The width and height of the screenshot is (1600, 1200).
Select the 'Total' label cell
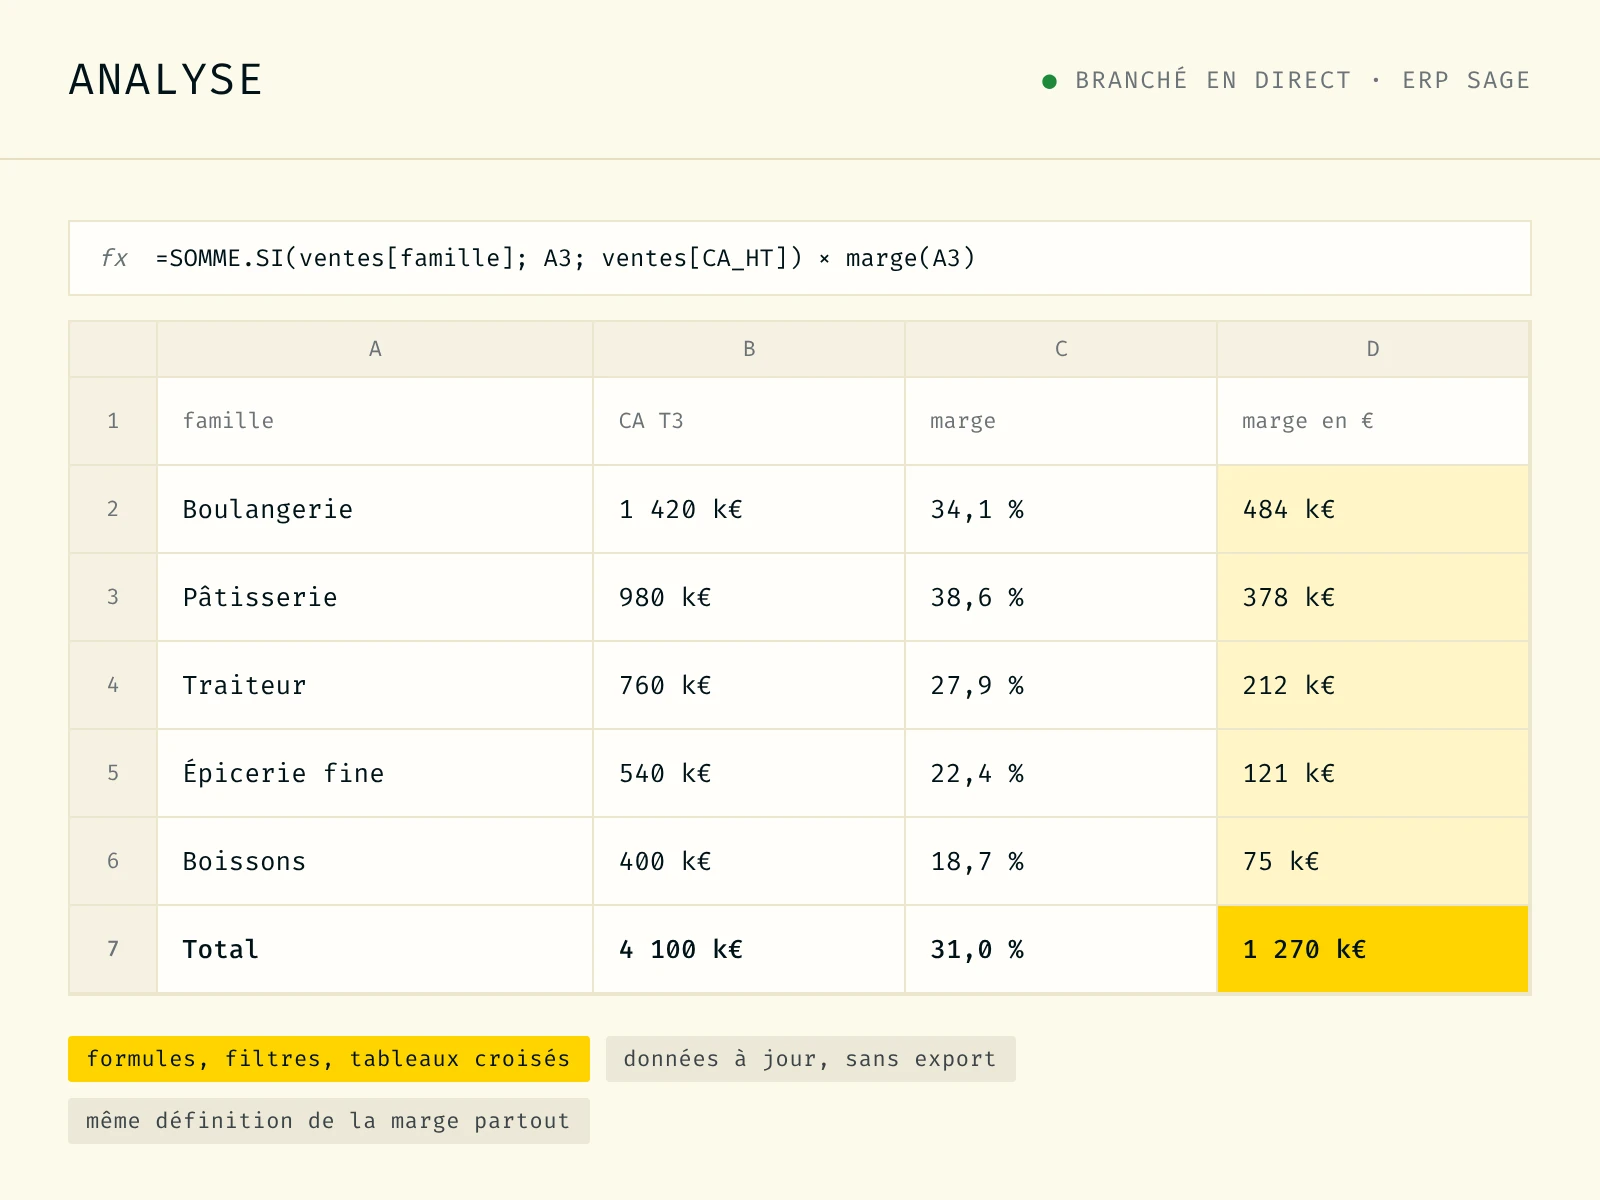click(375, 949)
